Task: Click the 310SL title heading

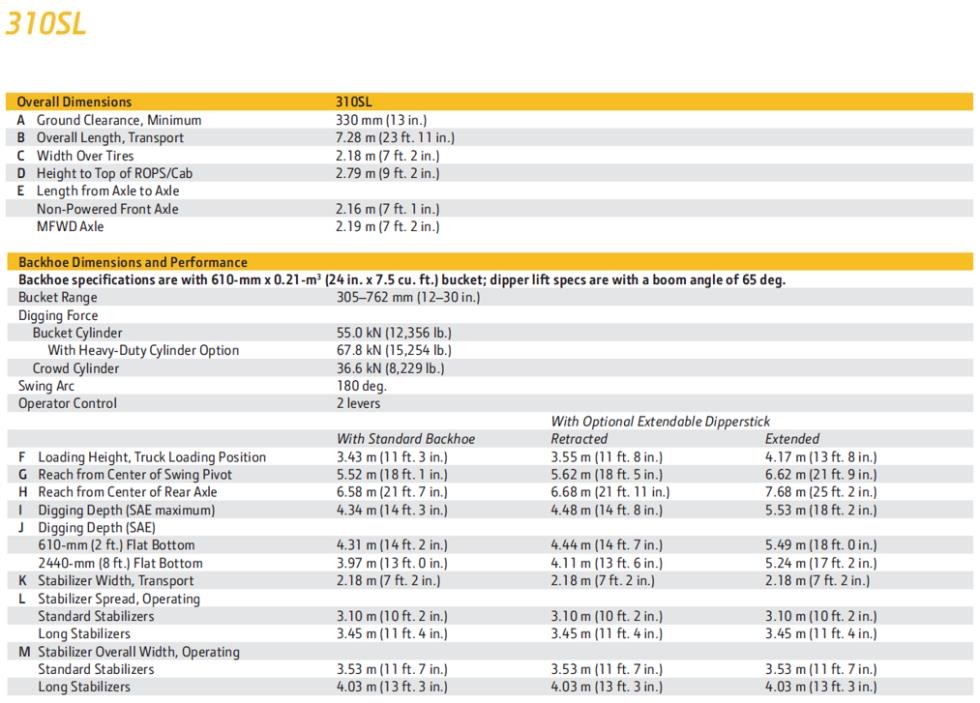Action: [45, 24]
